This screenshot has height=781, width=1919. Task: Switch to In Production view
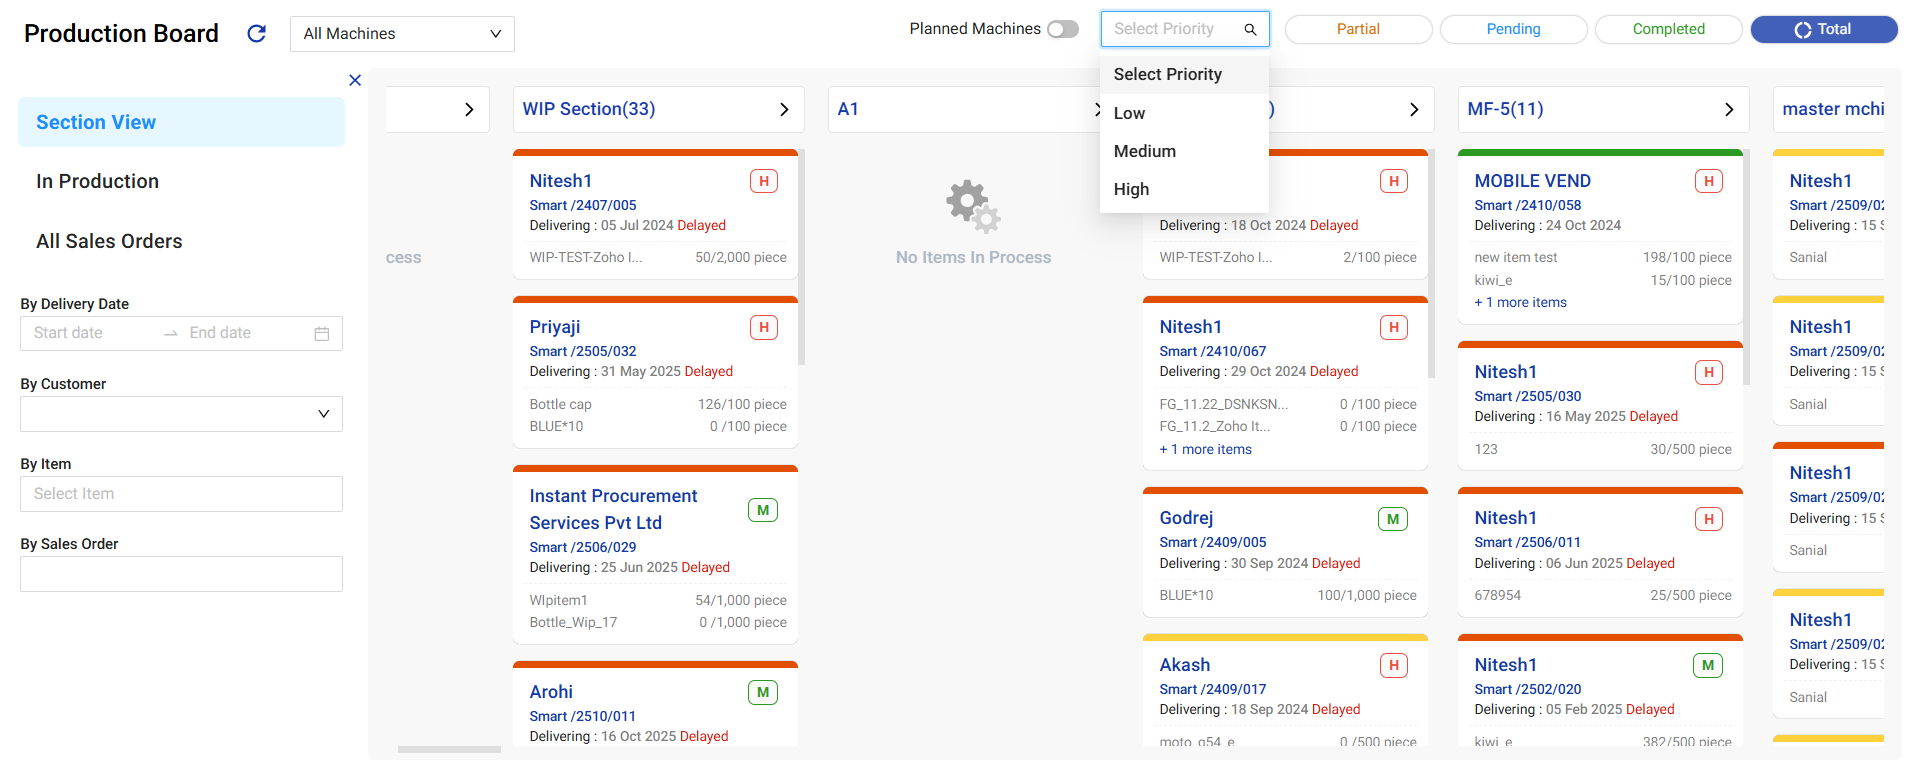(x=98, y=181)
